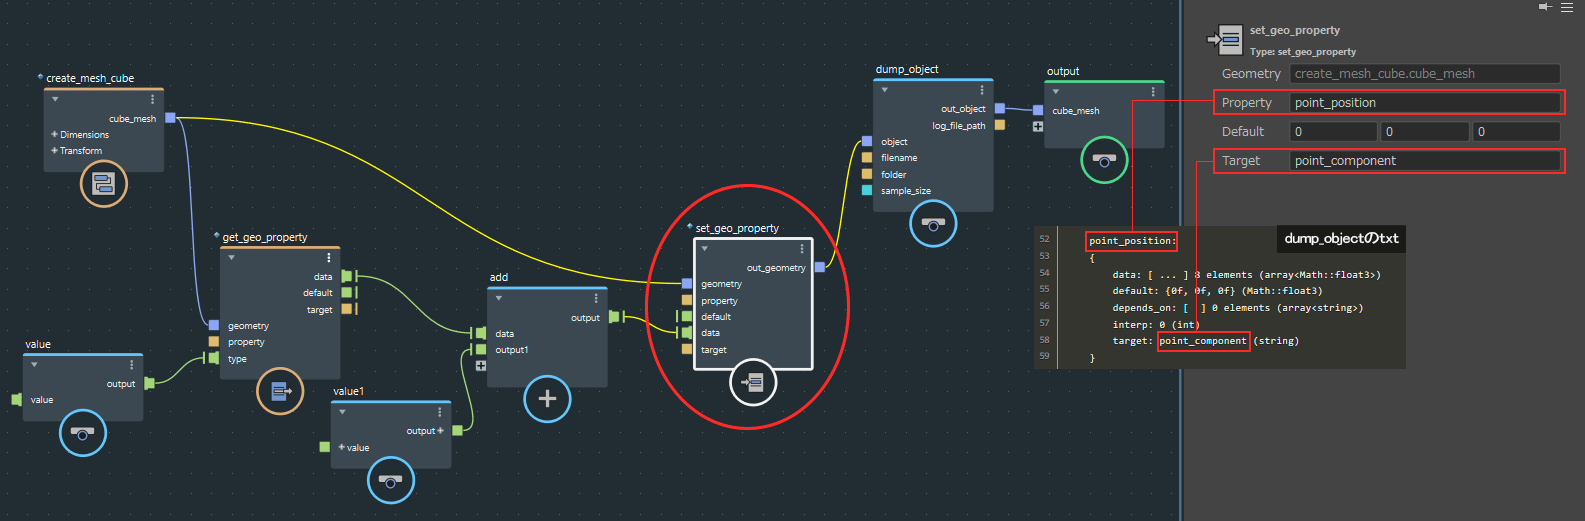Expand Transform in create_mesh_cube node
The image size is (1585, 521).
[55, 151]
